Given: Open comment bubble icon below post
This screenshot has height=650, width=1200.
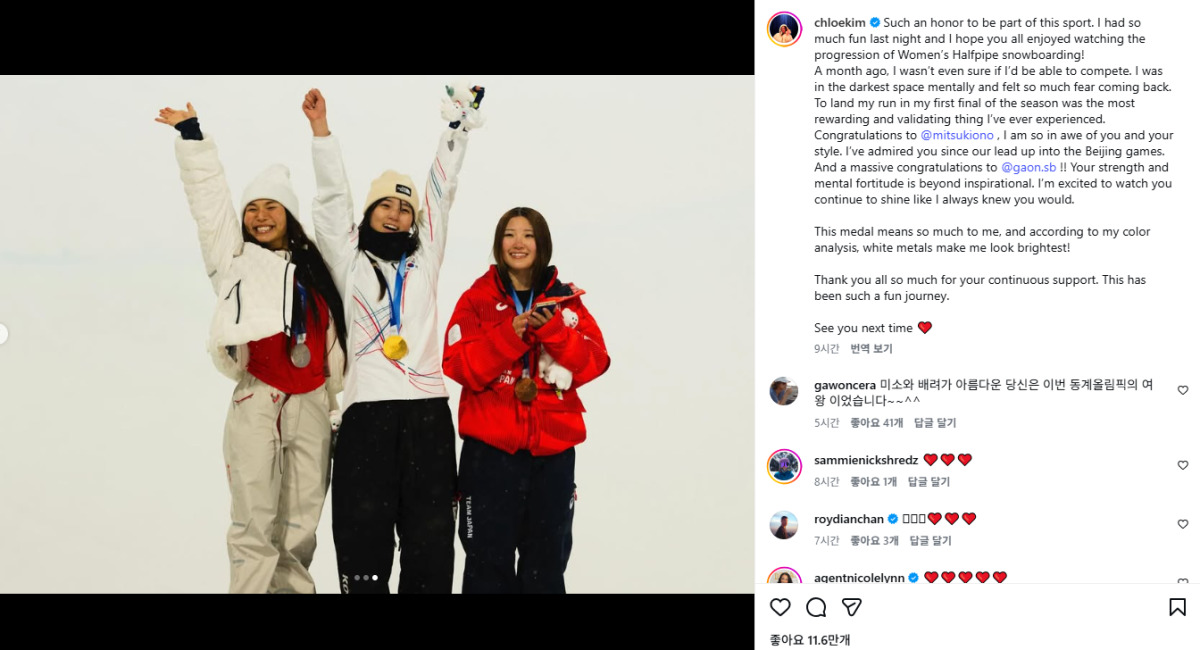Looking at the screenshot, I should 816,607.
